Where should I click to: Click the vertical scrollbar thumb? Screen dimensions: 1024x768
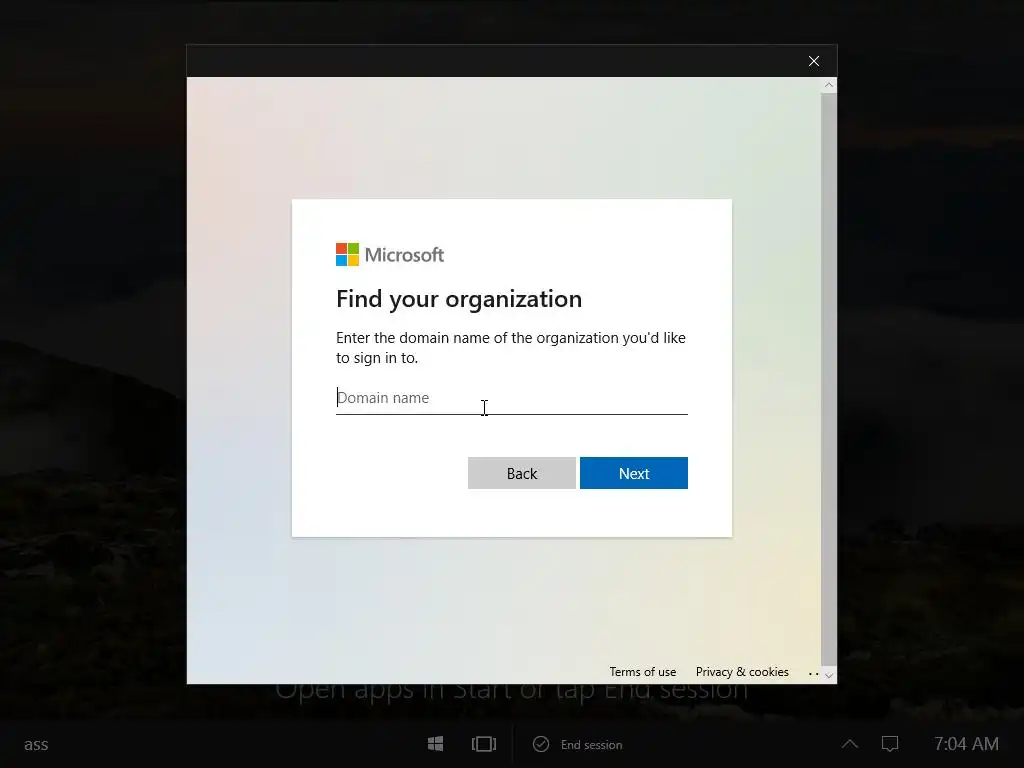click(829, 379)
